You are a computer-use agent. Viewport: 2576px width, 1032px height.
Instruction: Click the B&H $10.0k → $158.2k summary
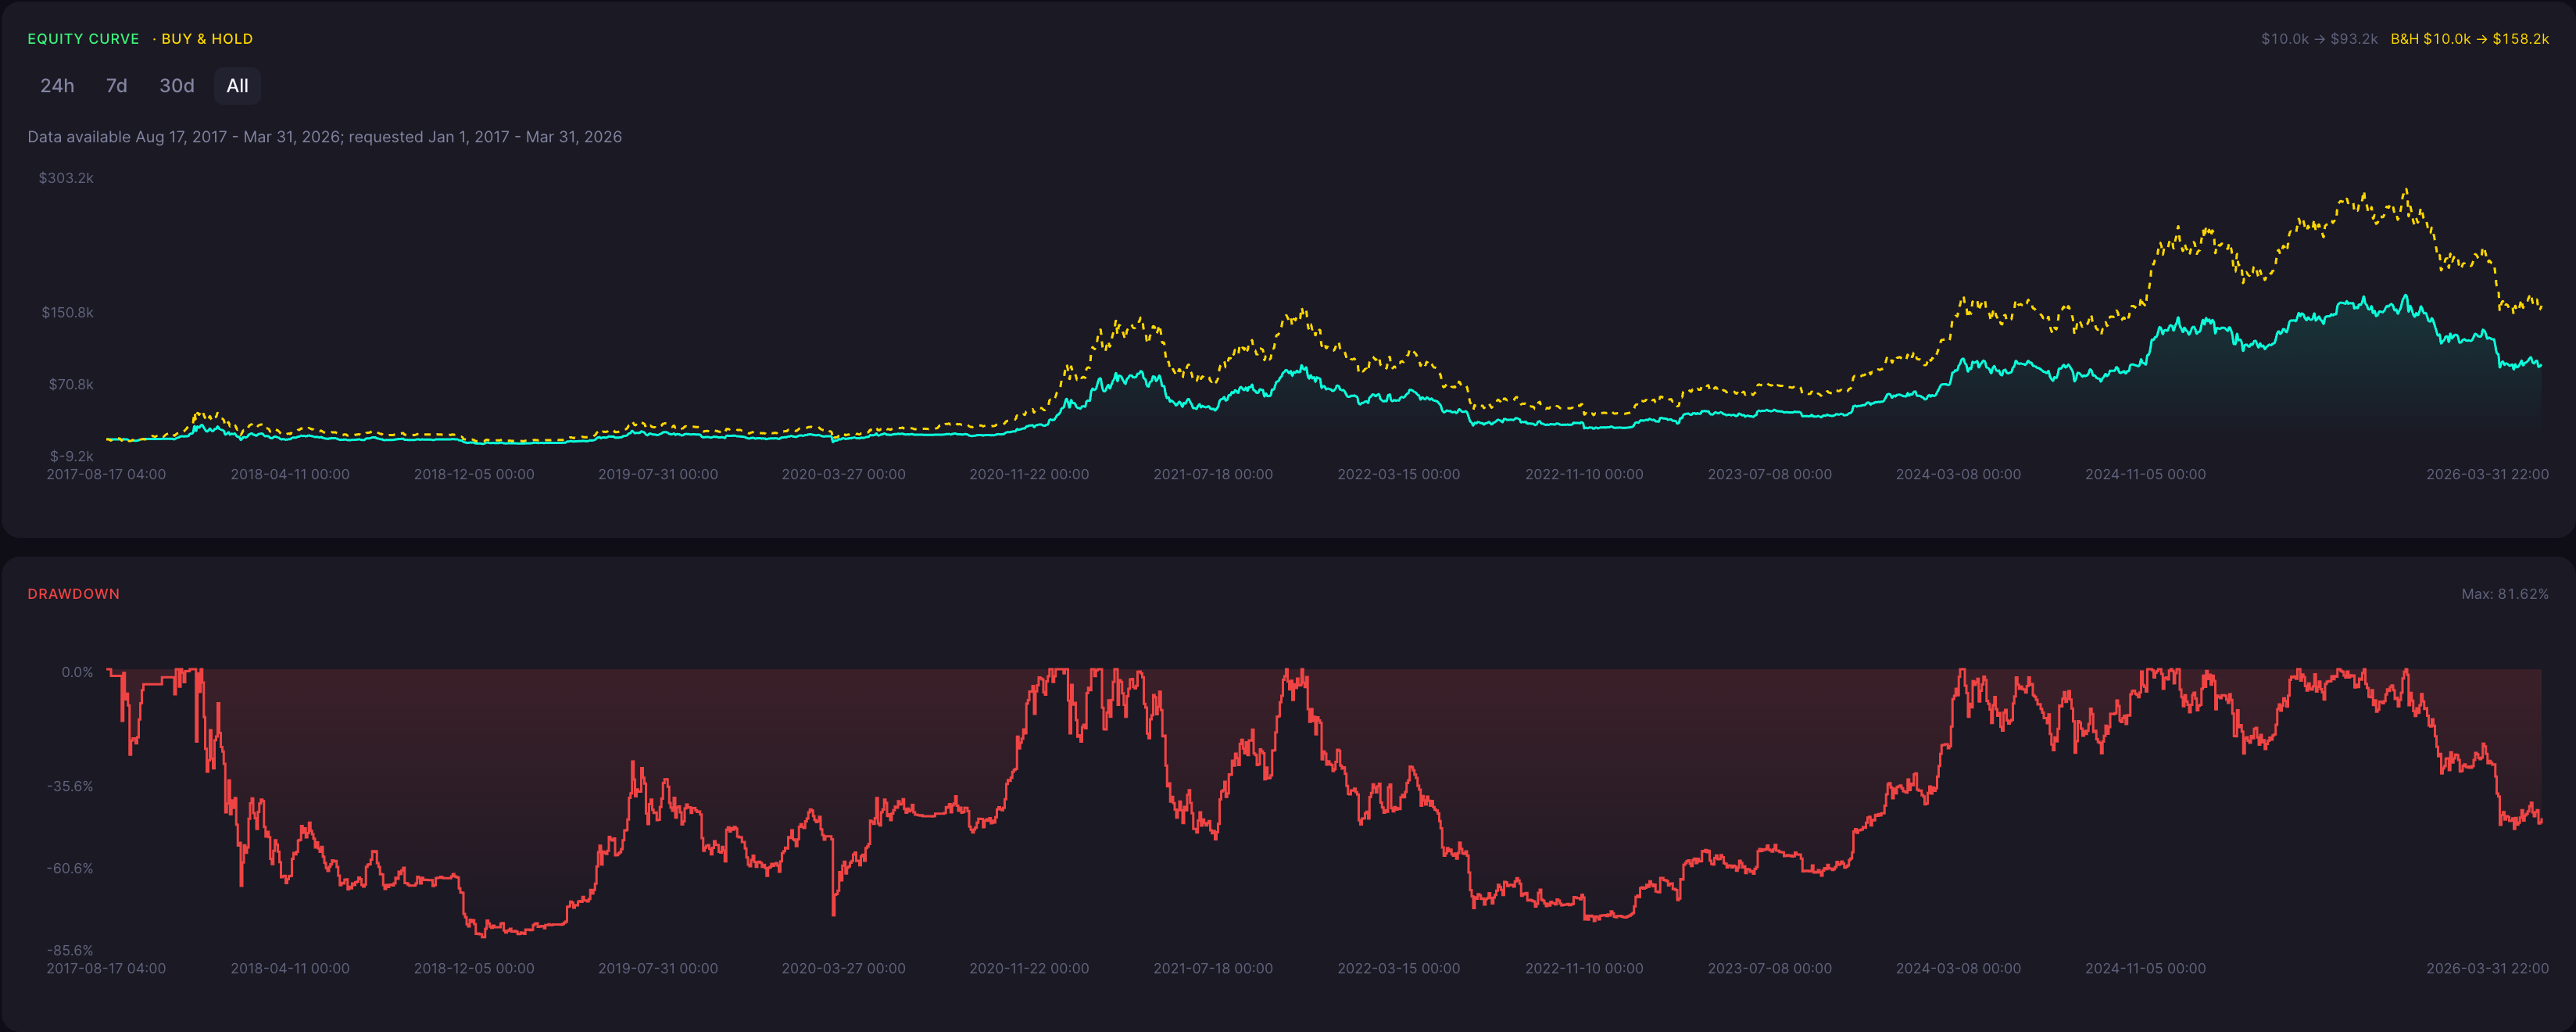point(2469,39)
